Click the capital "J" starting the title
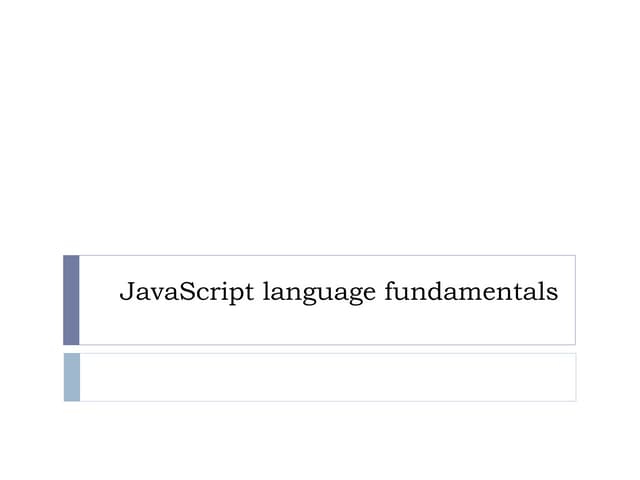Image resolution: width=640 pixels, height=480 pixels. [126, 293]
